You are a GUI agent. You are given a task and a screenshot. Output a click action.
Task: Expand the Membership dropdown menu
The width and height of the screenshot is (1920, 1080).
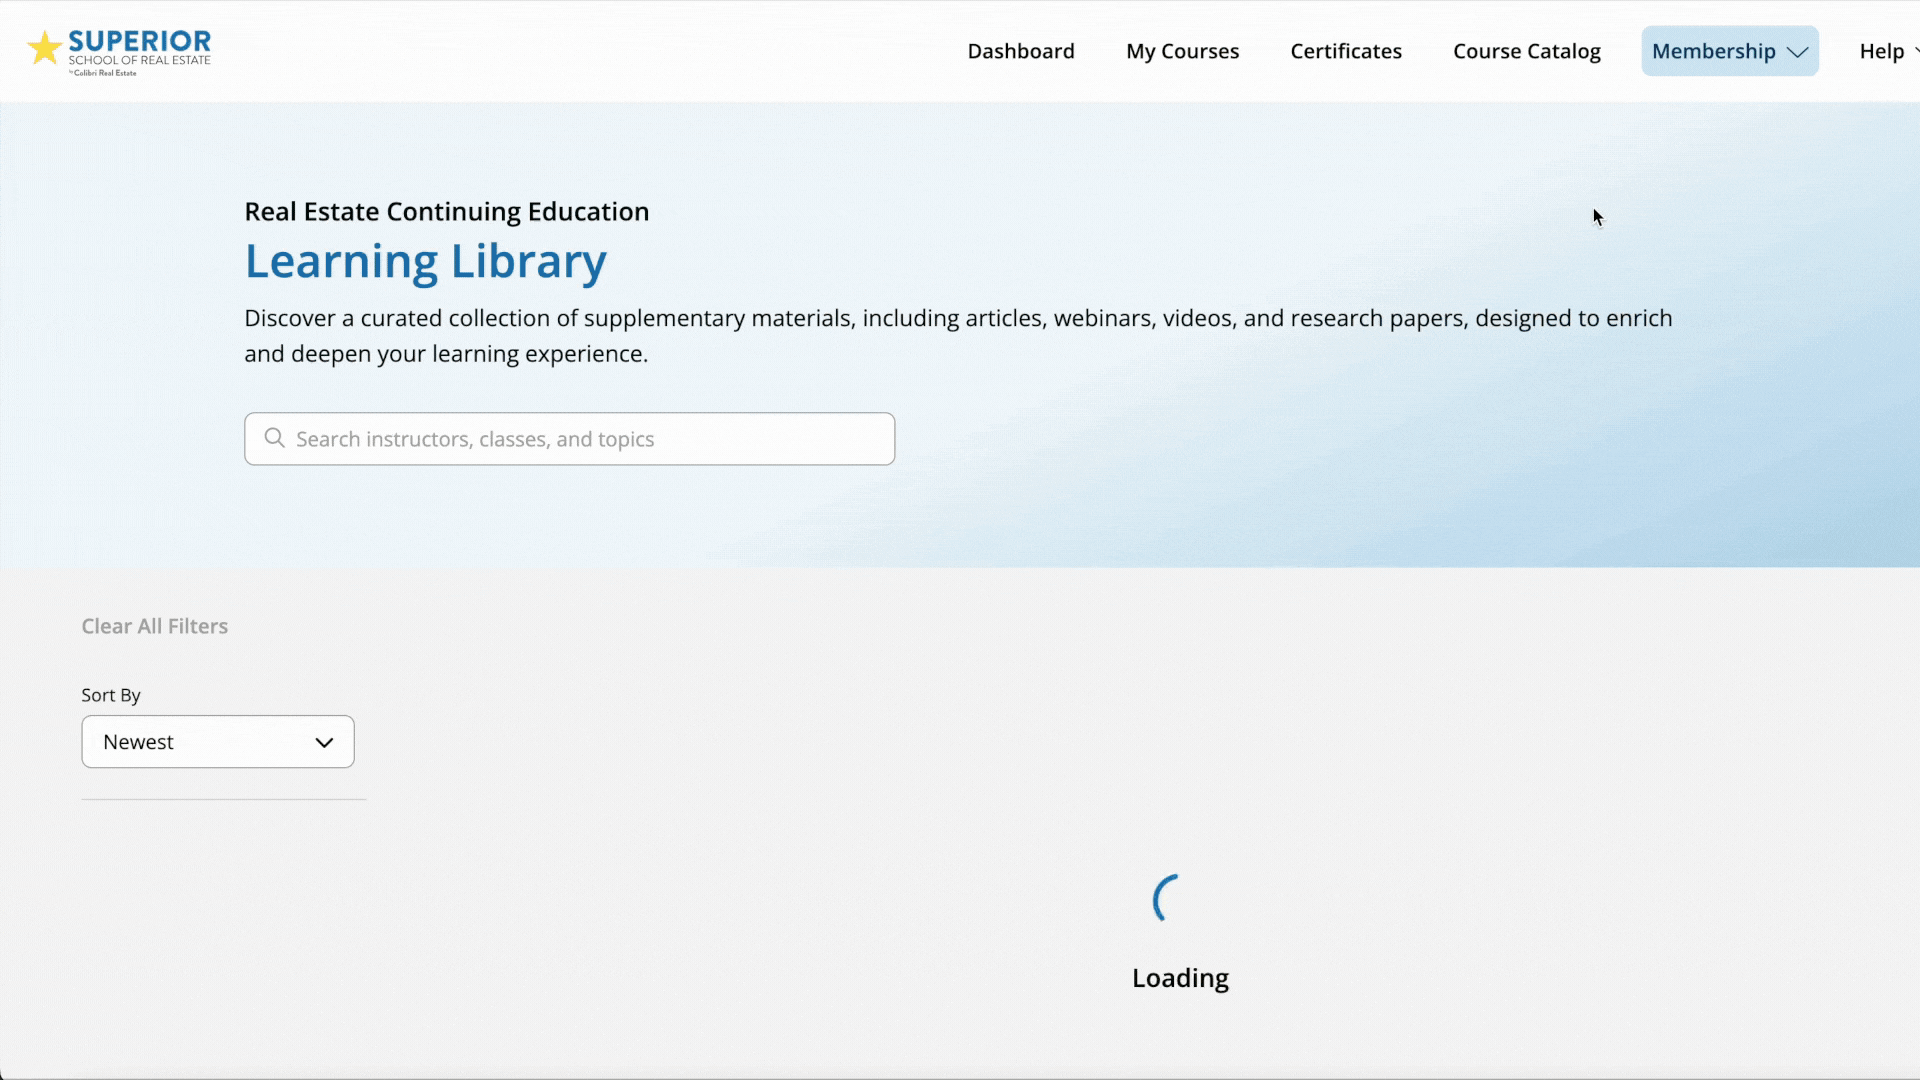point(1714,51)
